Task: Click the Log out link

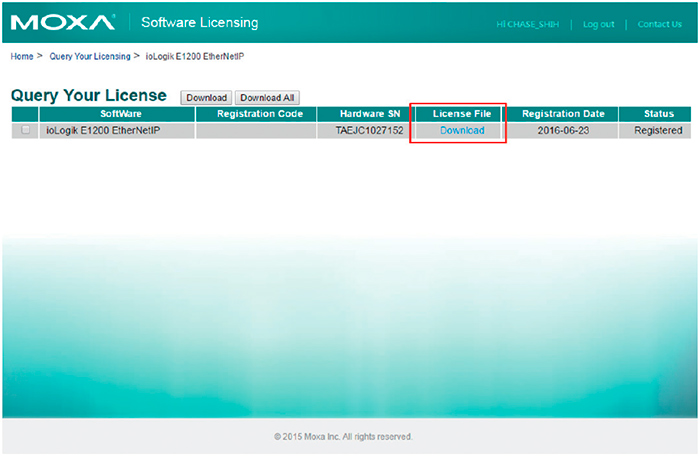Action: click(x=598, y=24)
